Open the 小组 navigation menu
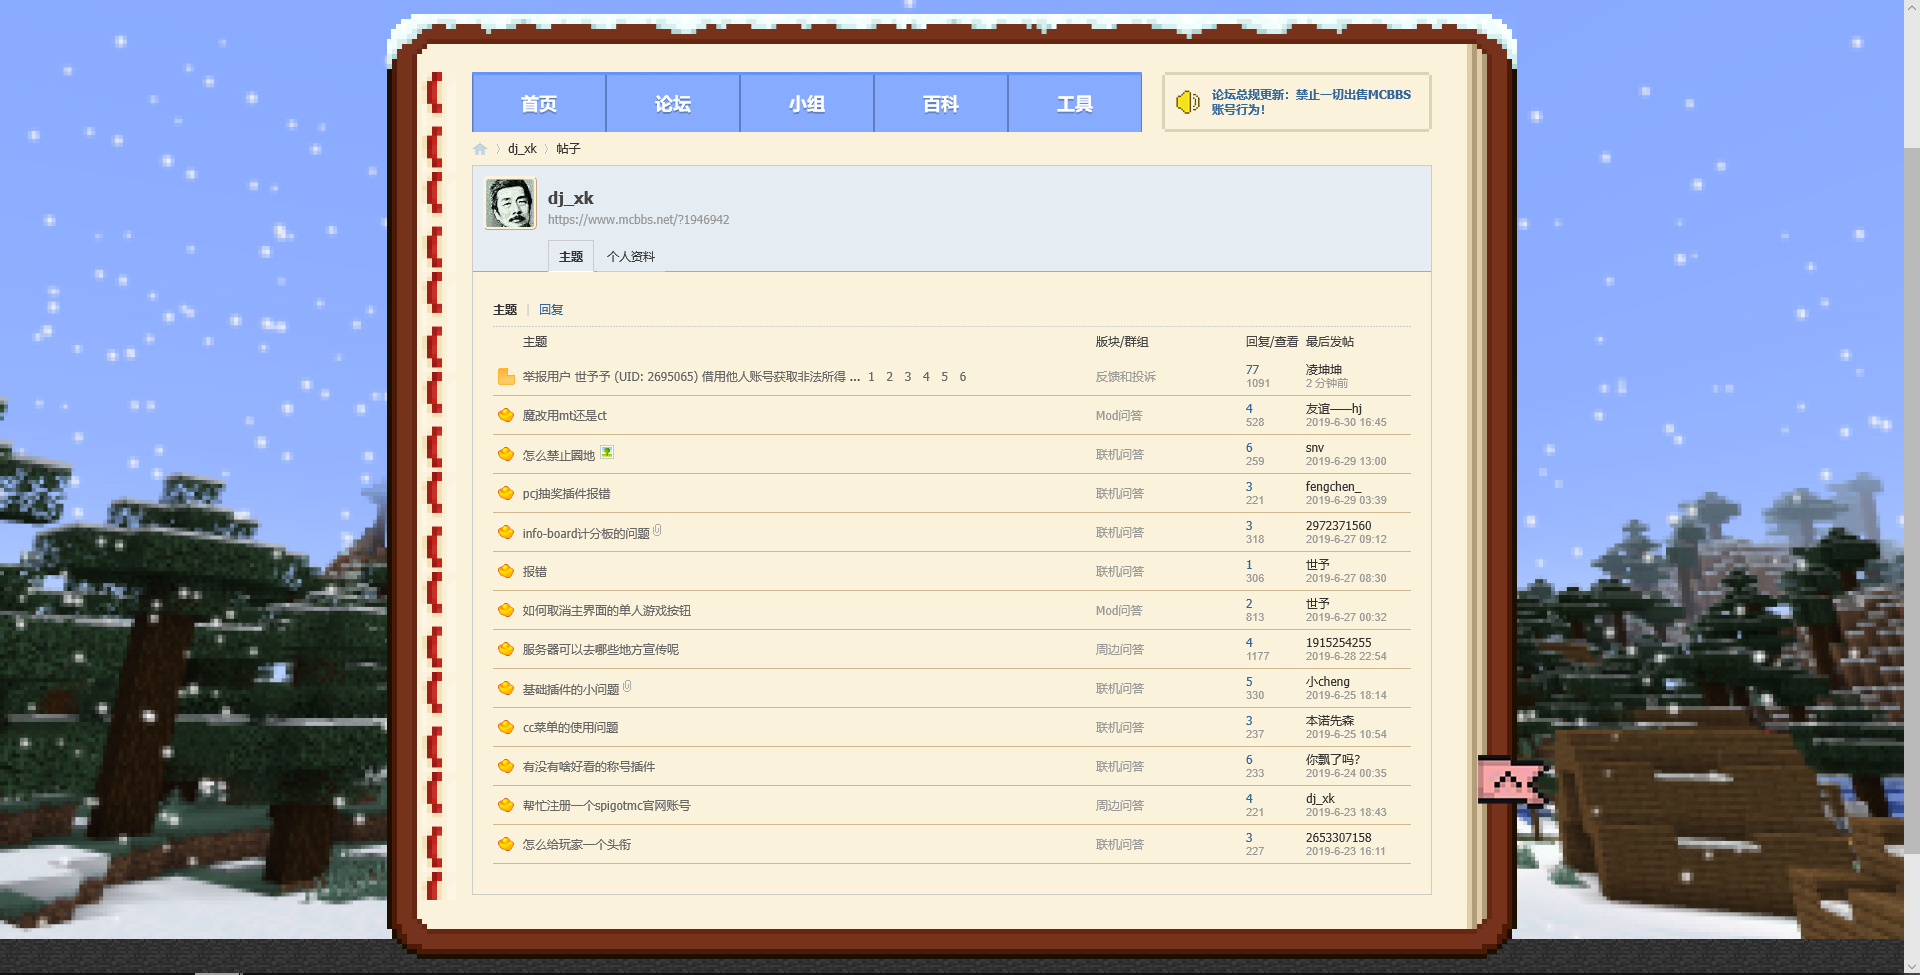This screenshot has width=1920, height=975. tap(807, 103)
